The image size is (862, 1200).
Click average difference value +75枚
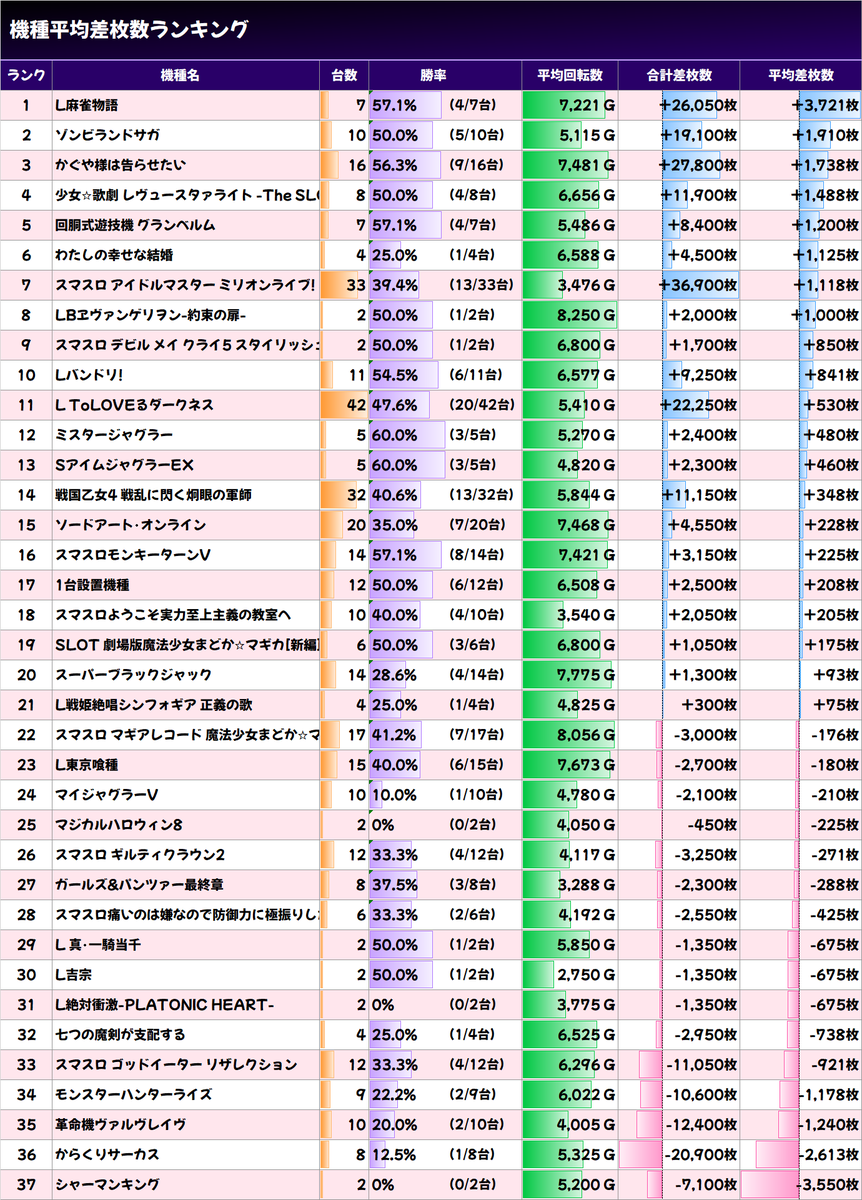tap(836, 705)
